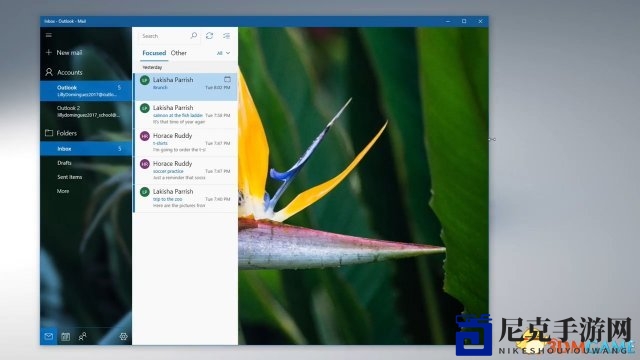Click calendar icon on Brunch email
The width and height of the screenshot is (640, 360).
227,79
